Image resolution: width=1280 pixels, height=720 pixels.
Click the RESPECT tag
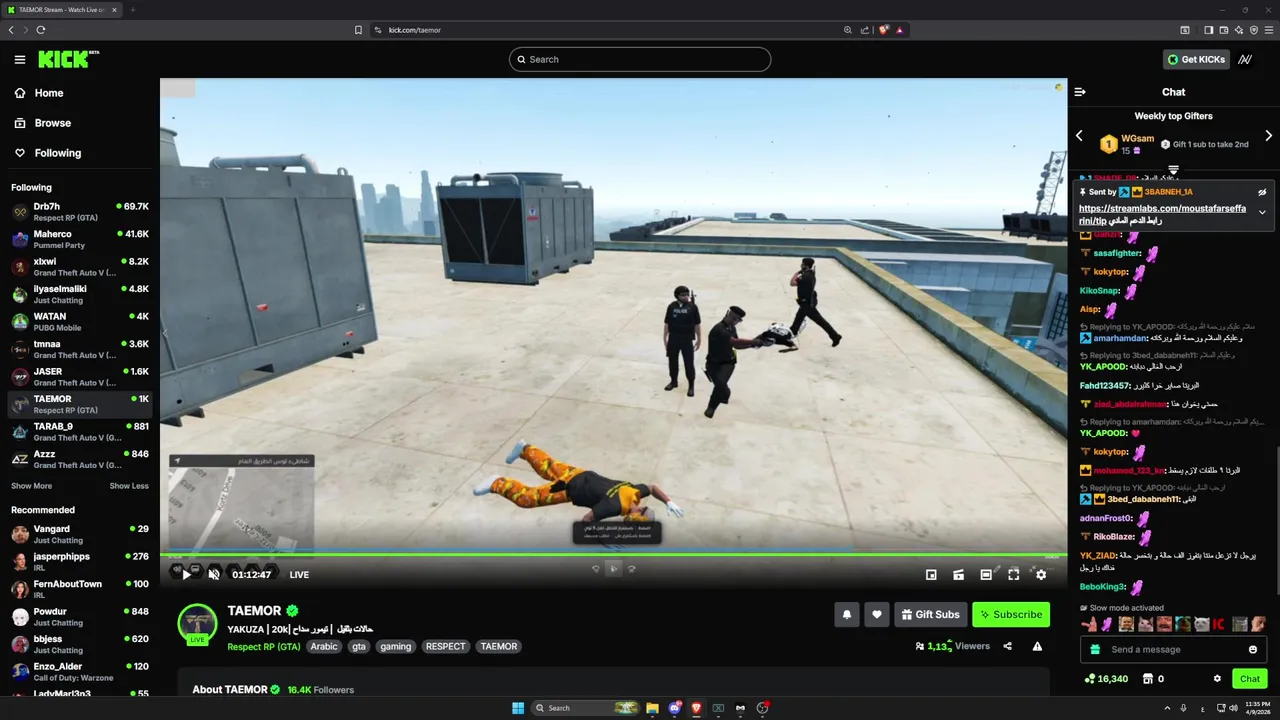coord(446,646)
